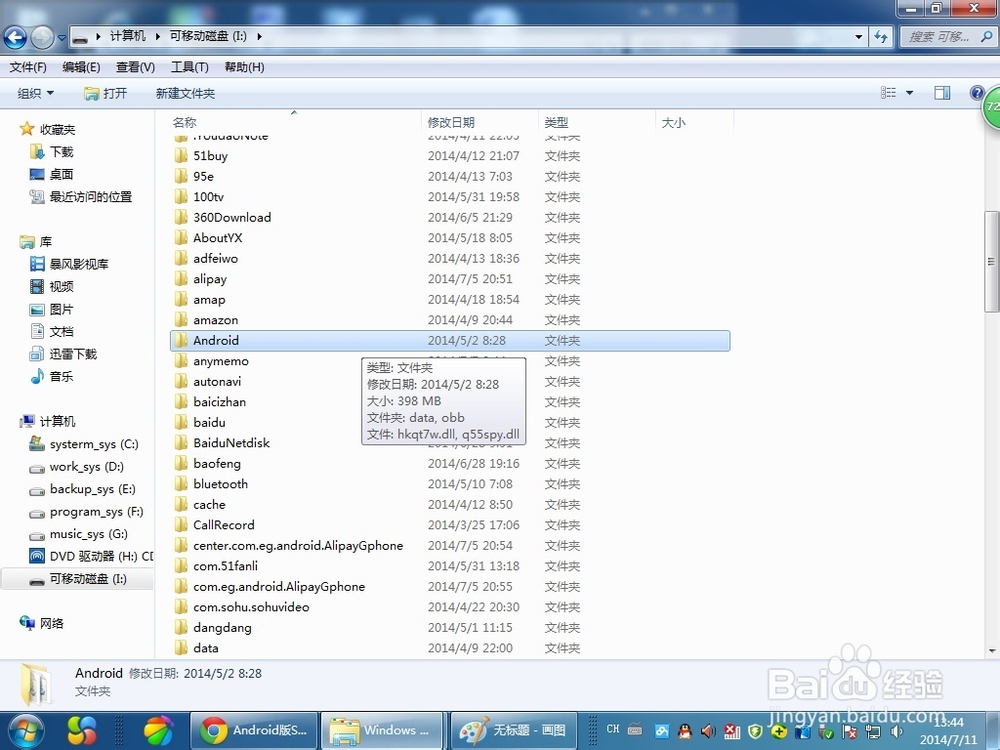Open Help via the question mark icon
The width and height of the screenshot is (1000, 750).
976,93
